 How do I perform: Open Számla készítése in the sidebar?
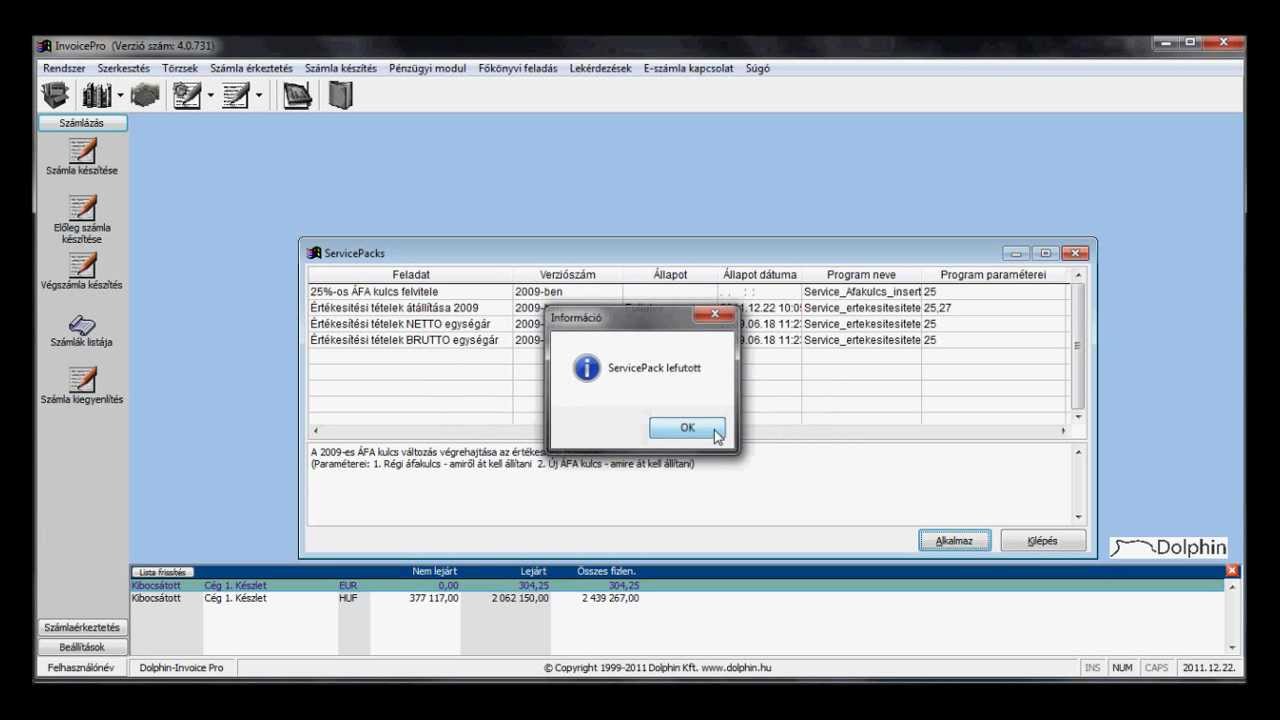[x=82, y=157]
